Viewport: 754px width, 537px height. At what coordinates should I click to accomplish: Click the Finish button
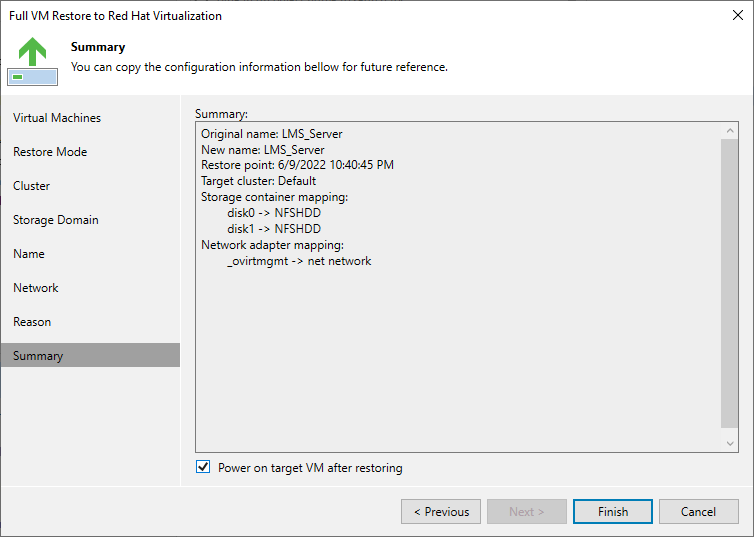612,512
